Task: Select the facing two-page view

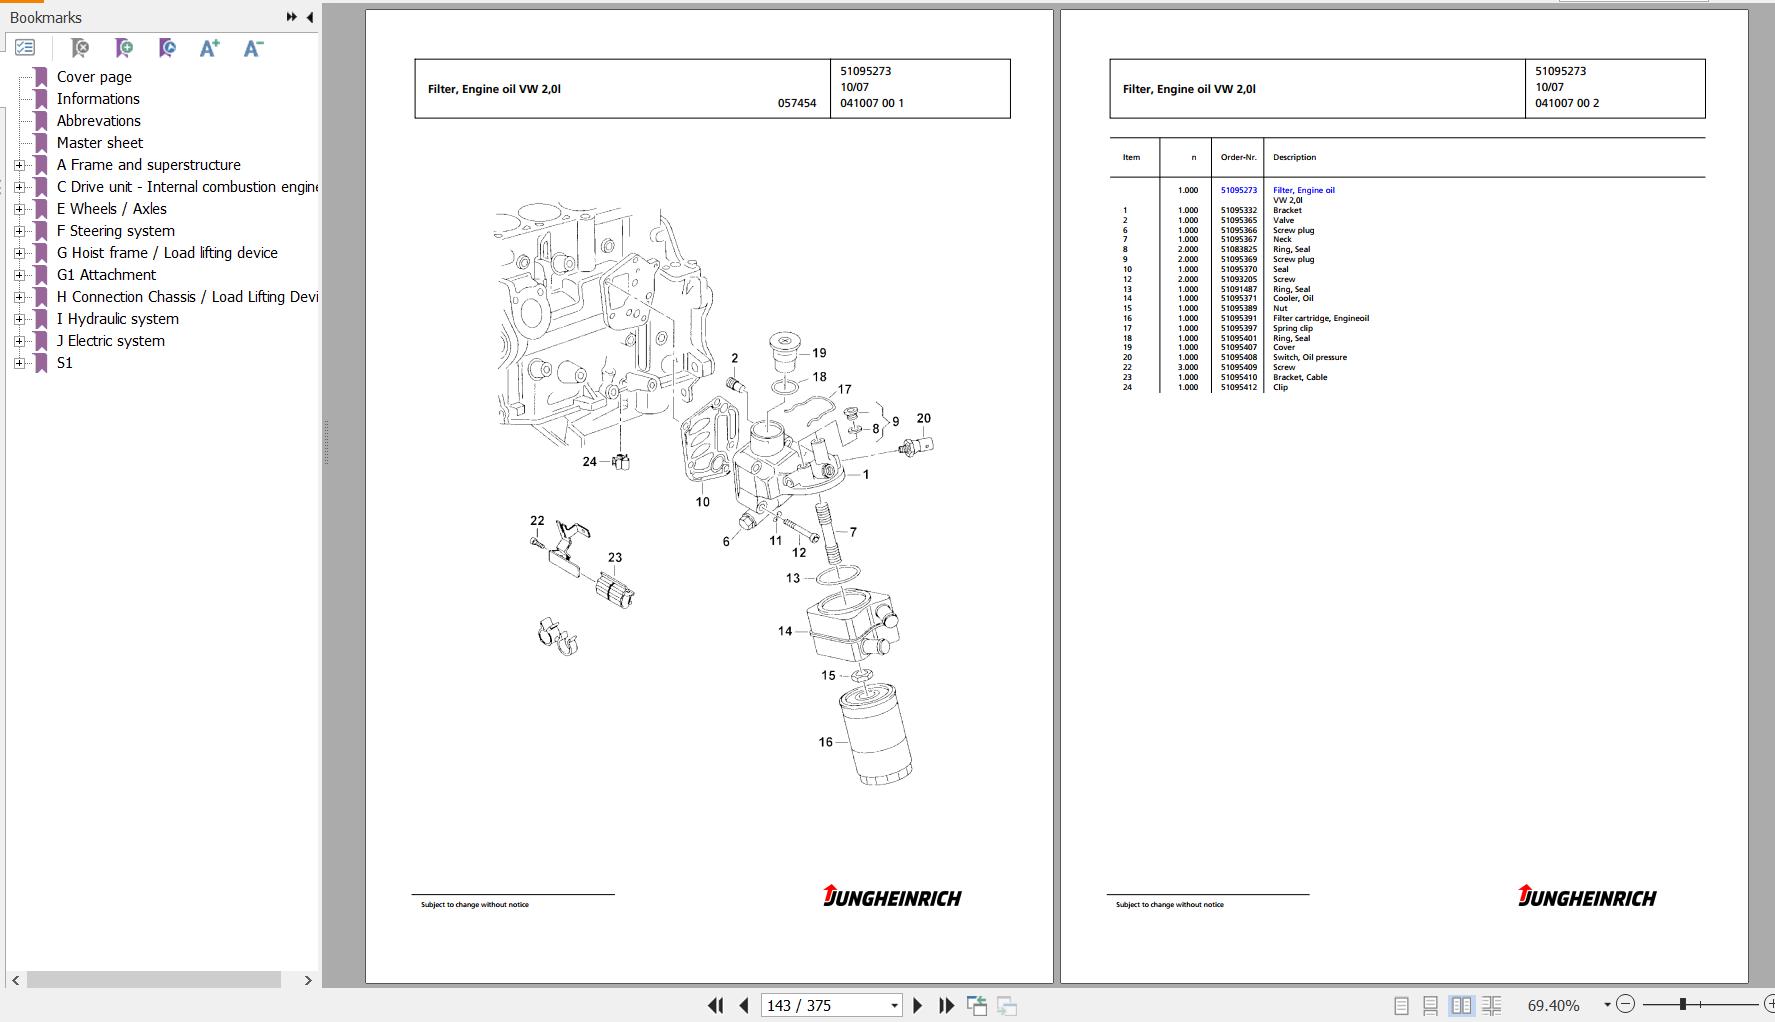Action: 1461,1005
